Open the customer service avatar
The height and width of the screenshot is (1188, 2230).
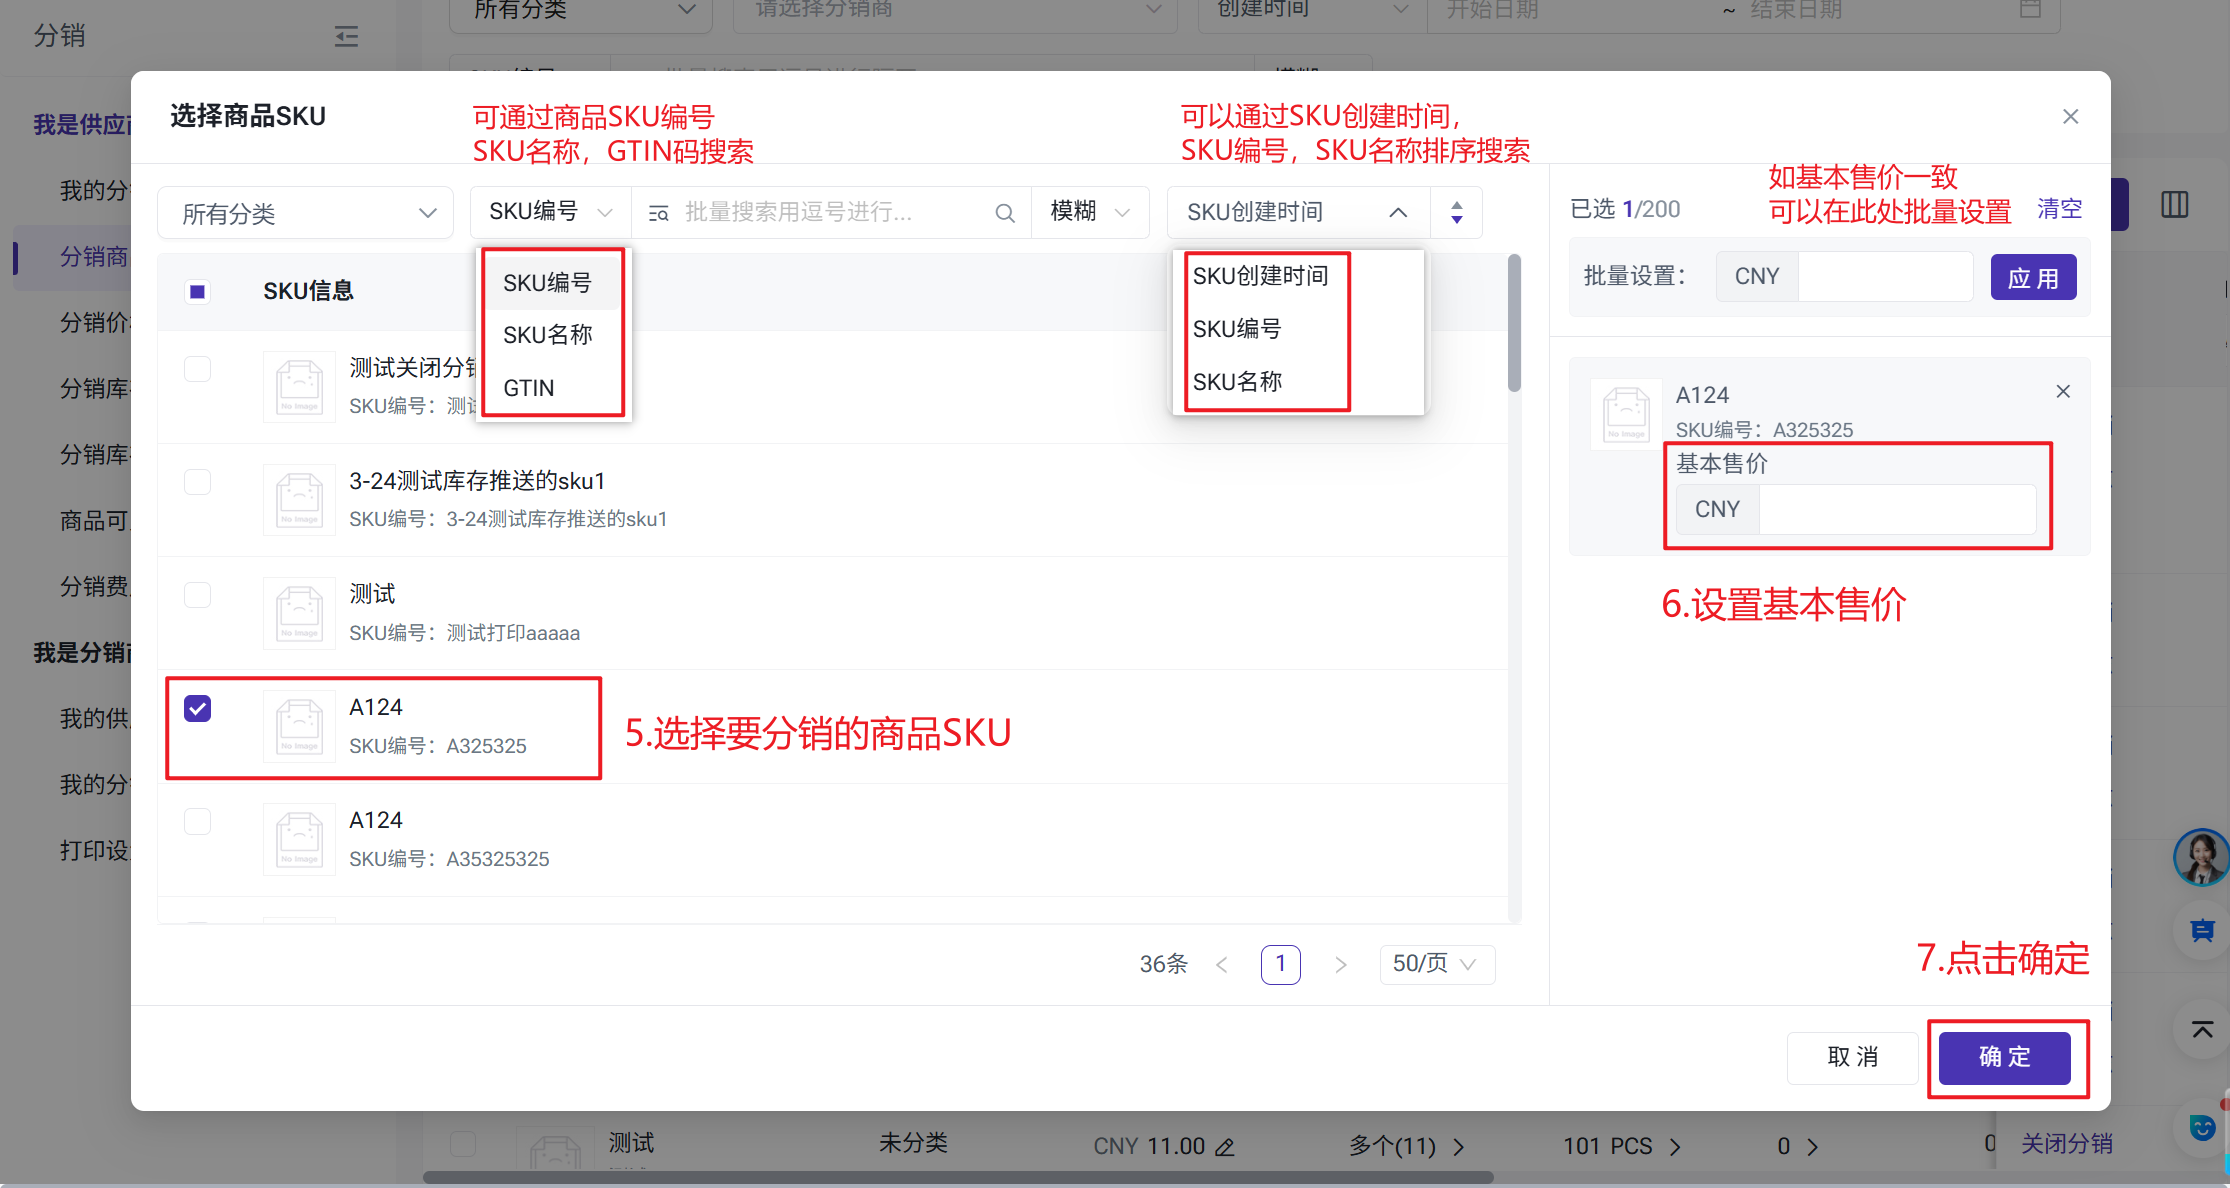2200,858
